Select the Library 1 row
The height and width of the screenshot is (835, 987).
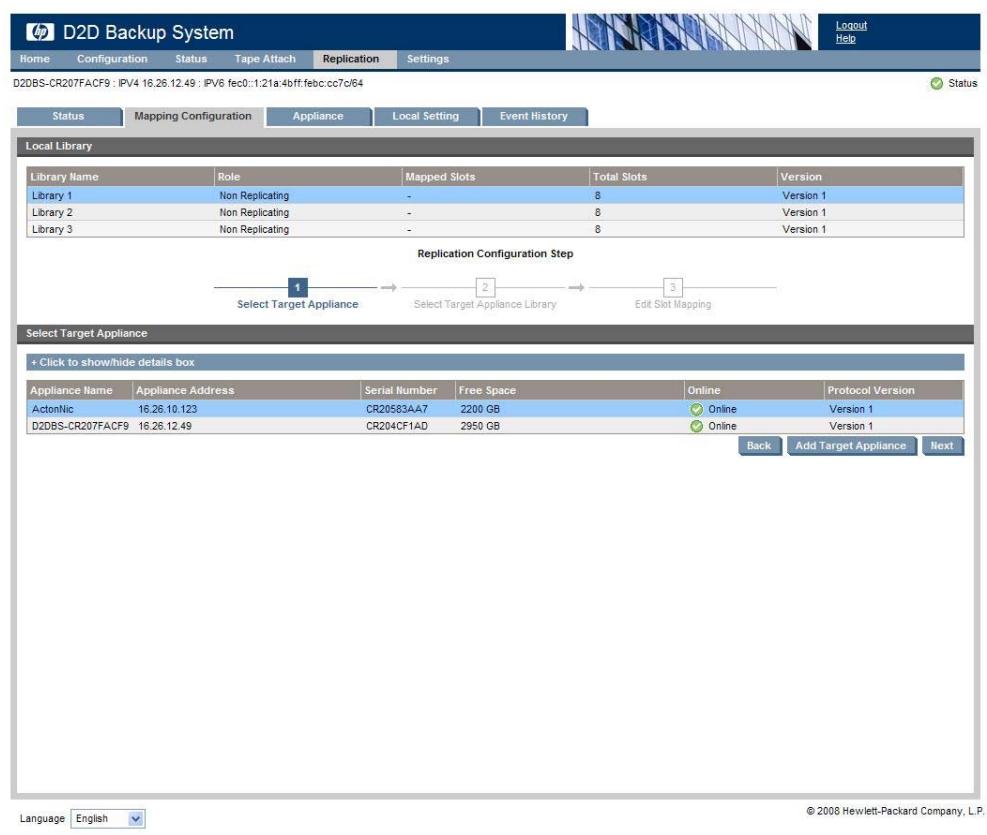495,196
